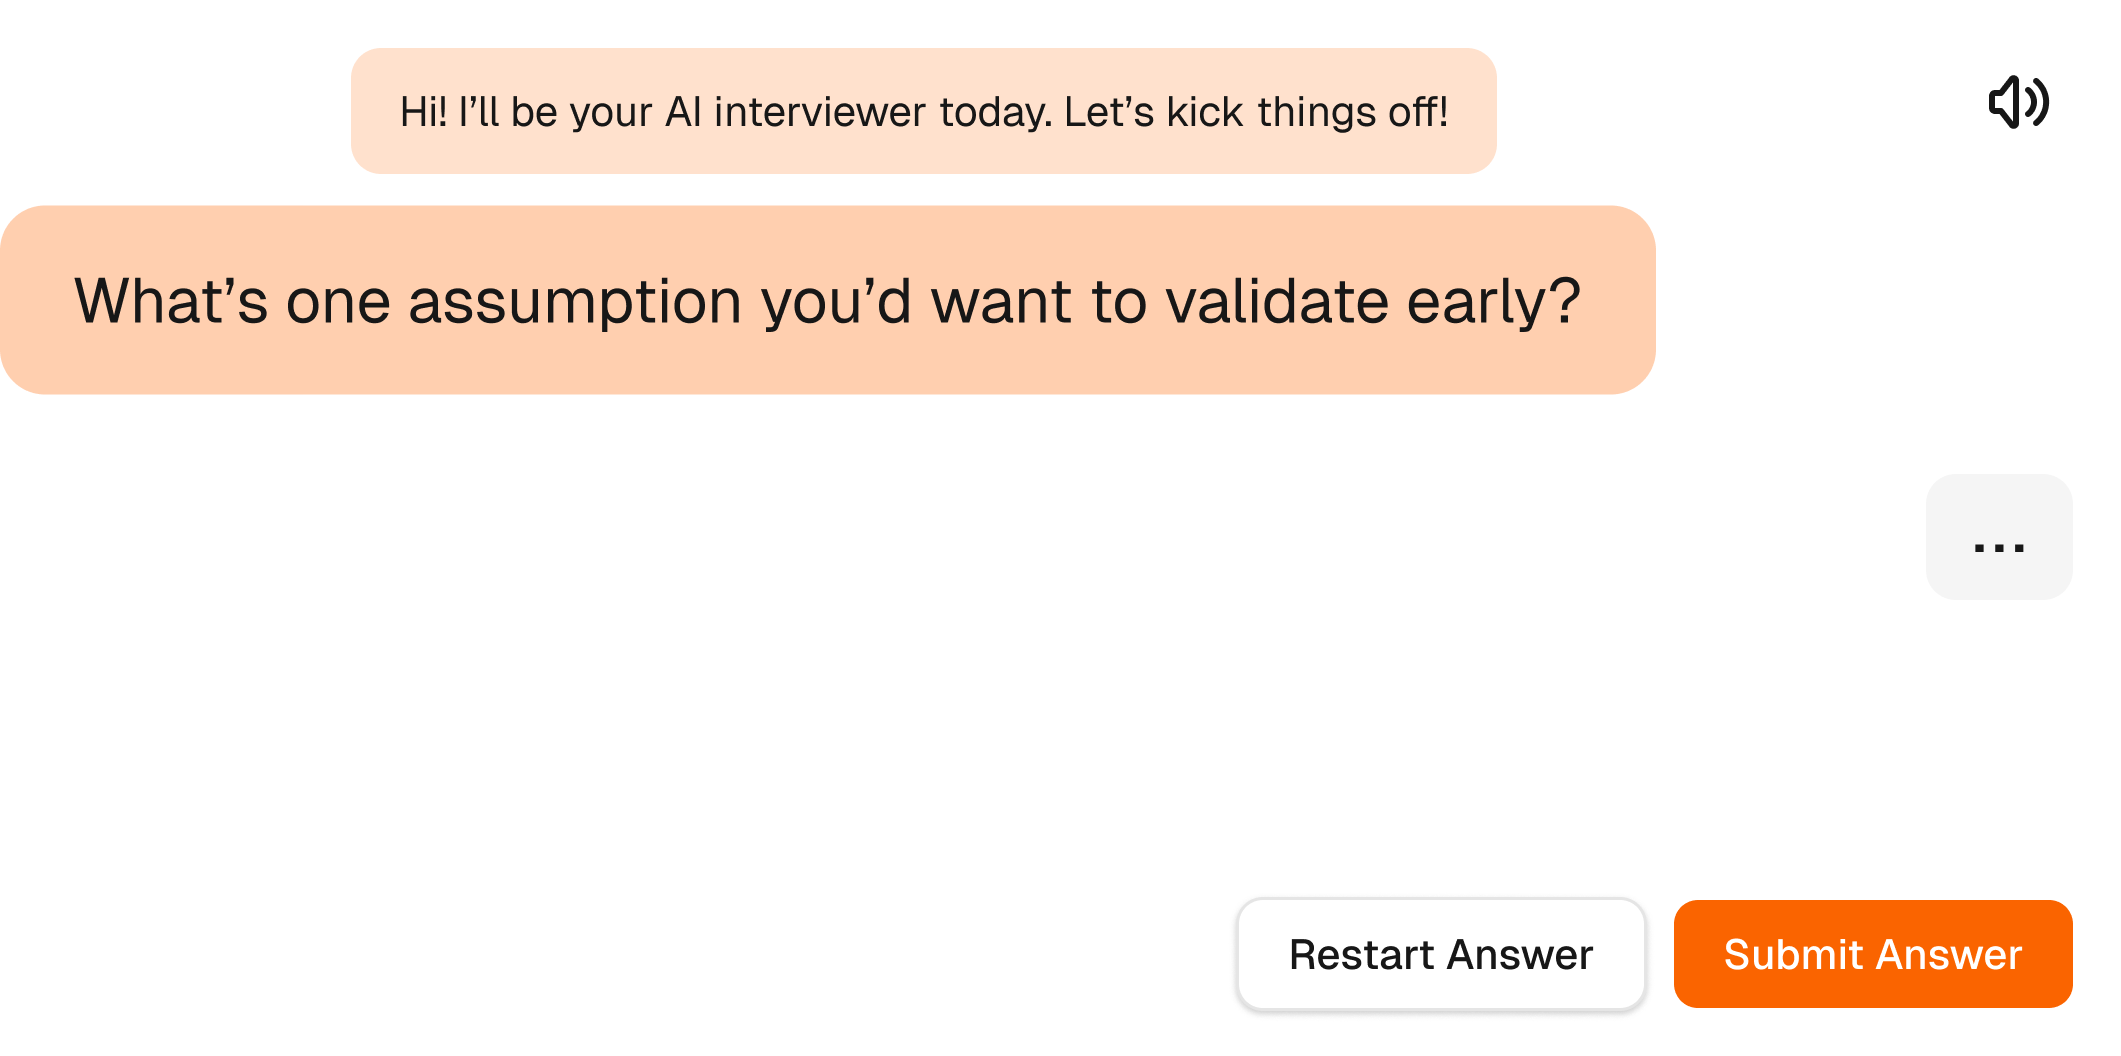Click the white Restart Answer outline button
Screen dimensions: 2121x1056
coord(1441,954)
